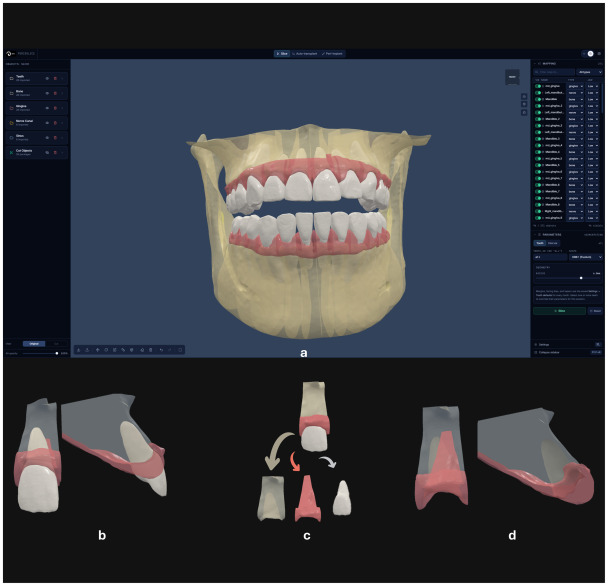Open the Peri-implant tab in the top bar

tap(332, 54)
